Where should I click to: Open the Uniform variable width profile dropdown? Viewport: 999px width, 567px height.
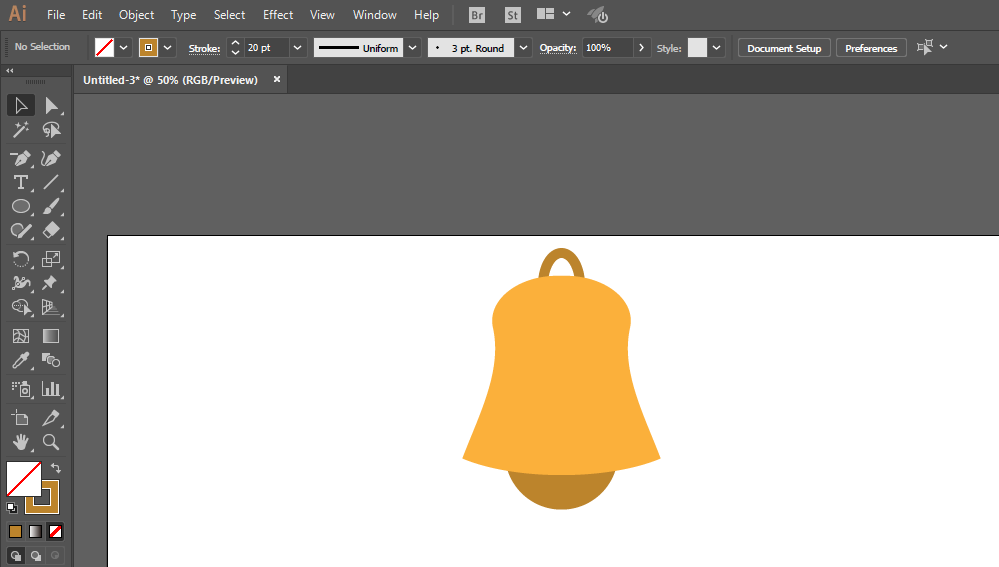pyautogui.click(x=413, y=48)
